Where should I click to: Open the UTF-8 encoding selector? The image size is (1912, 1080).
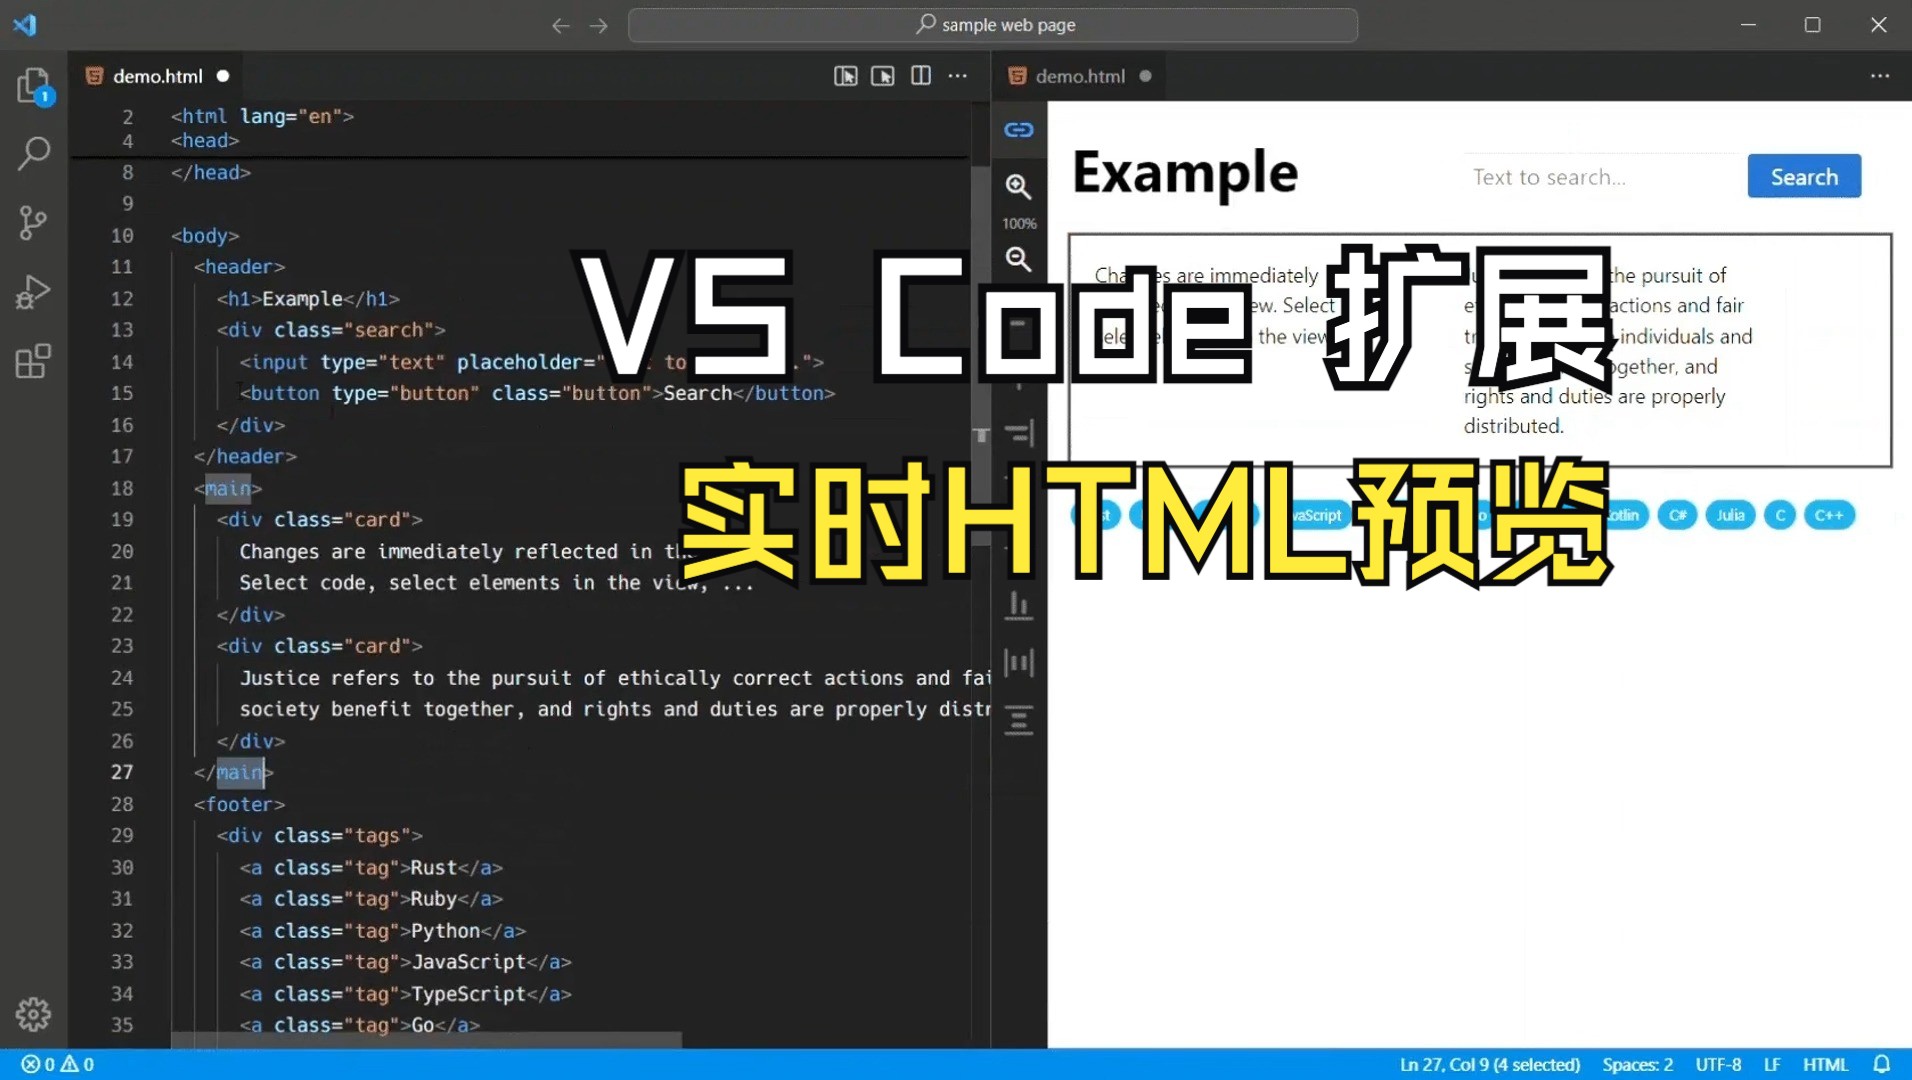tap(1718, 1064)
